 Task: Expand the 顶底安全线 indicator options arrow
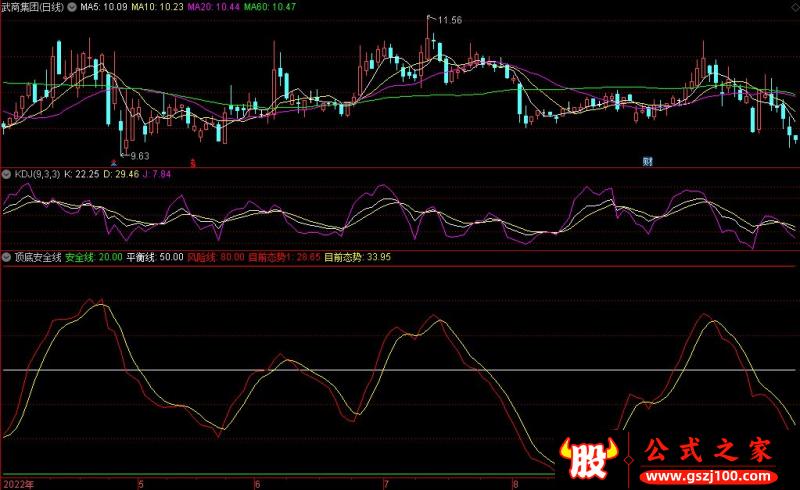(7, 257)
